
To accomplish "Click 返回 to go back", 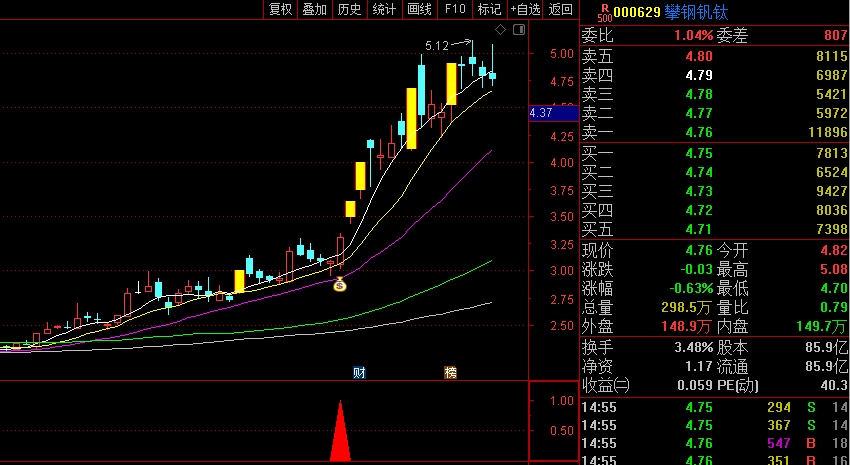I will tap(561, 9).
